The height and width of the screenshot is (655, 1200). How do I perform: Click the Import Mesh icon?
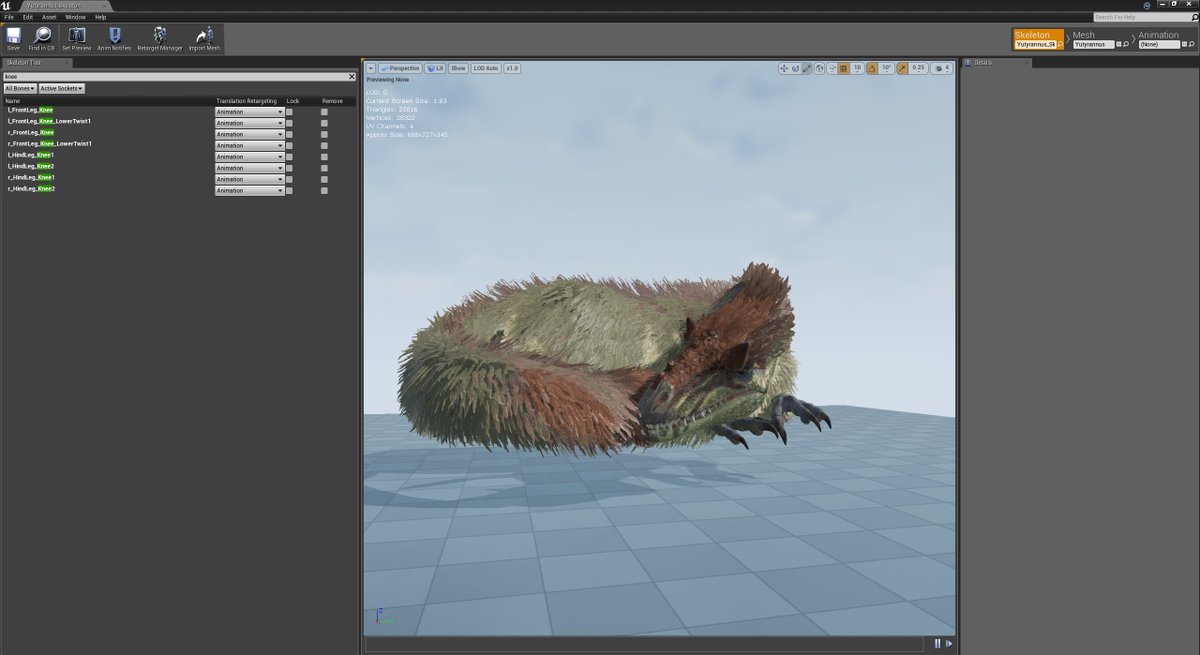click(203, 36)
